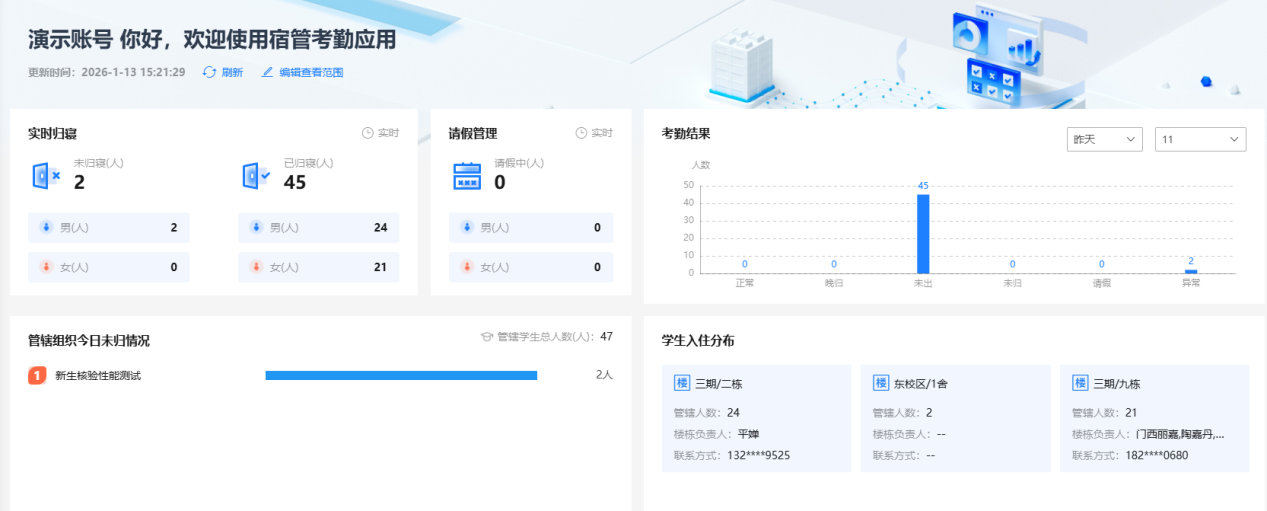Image resolution: width=1267 pixels, height=511 pixels.
Task: Click the welcome heading 演示账号 你好
Action: tap(211, 40)
